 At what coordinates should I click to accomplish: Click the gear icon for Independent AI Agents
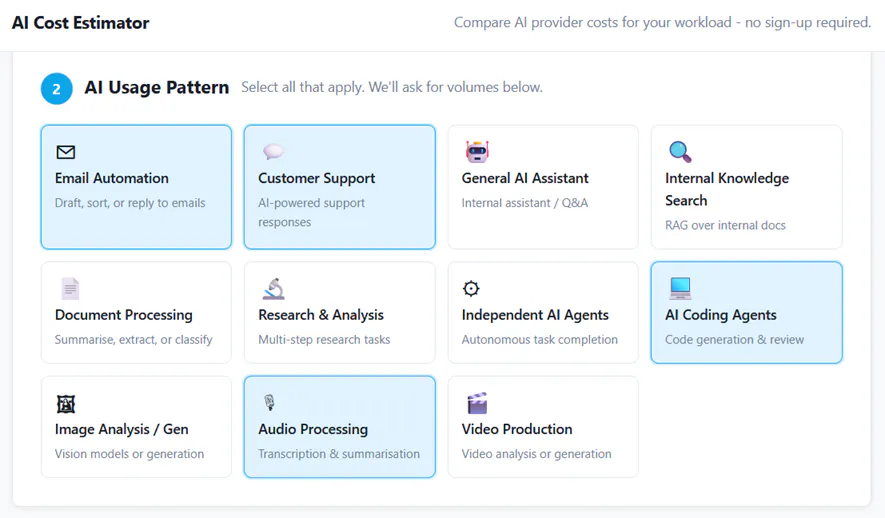[x=471, y=288]
